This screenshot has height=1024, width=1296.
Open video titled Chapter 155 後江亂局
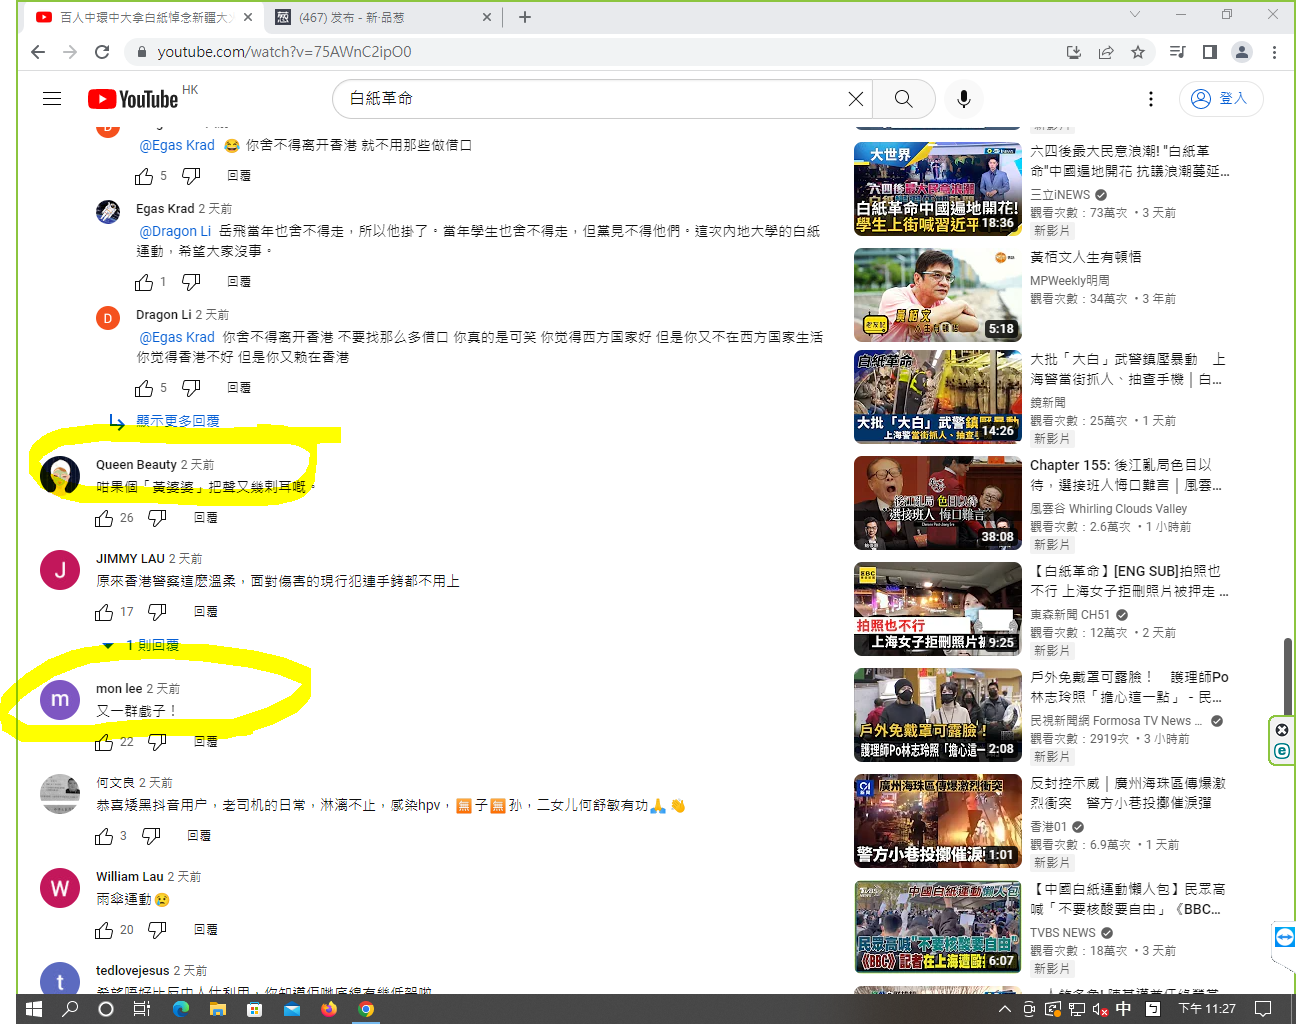(x=1125, y=475)
